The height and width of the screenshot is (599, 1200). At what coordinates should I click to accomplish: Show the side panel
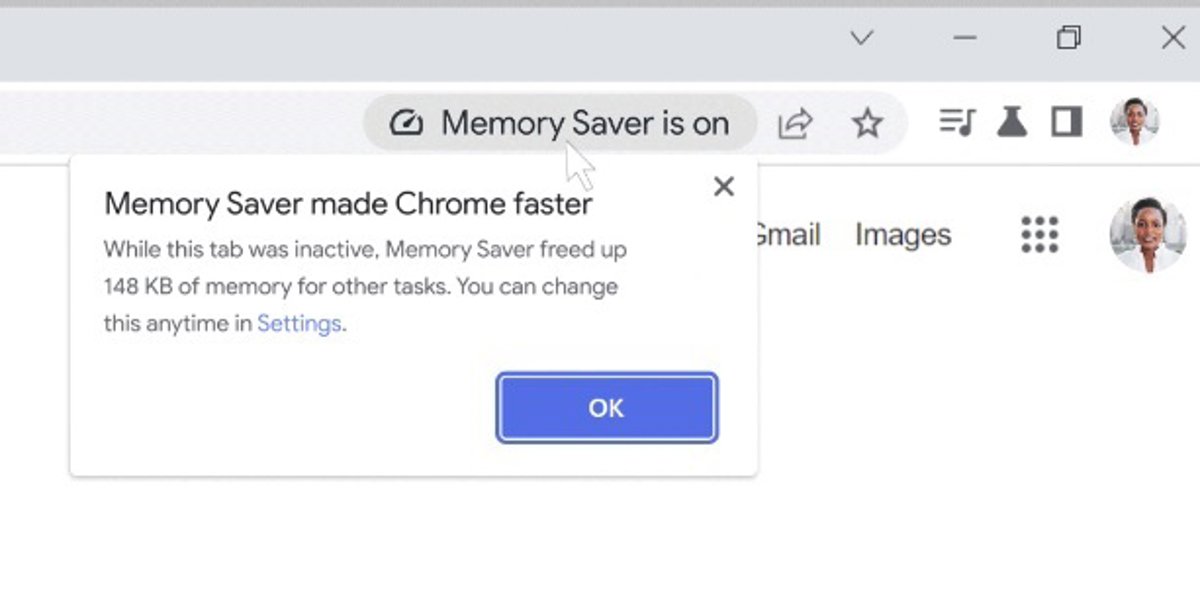click(1067, 122)
